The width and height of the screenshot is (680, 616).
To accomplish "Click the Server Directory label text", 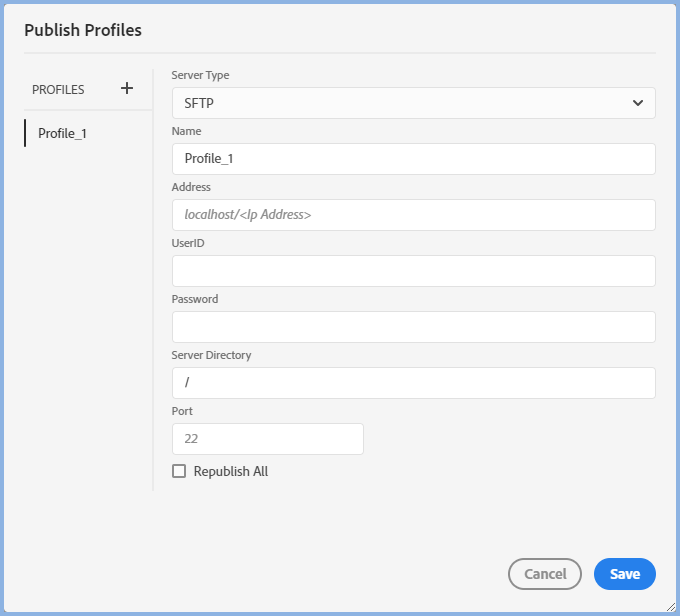I will (211, 355).
